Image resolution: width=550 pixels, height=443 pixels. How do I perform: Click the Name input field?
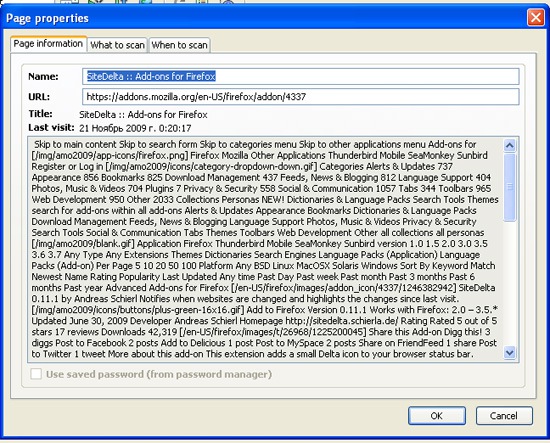pyautogui.click(x=301, y=76)
